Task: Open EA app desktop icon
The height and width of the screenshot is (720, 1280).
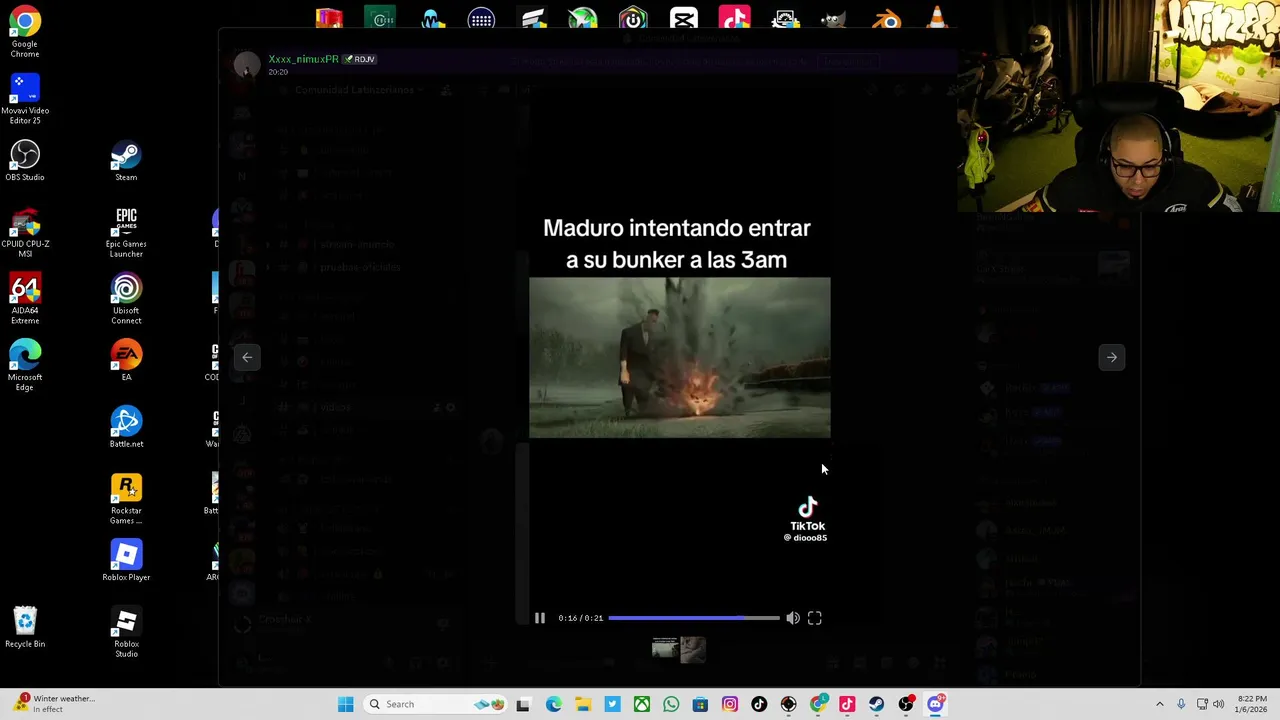Action: click(x=126, y=360)
